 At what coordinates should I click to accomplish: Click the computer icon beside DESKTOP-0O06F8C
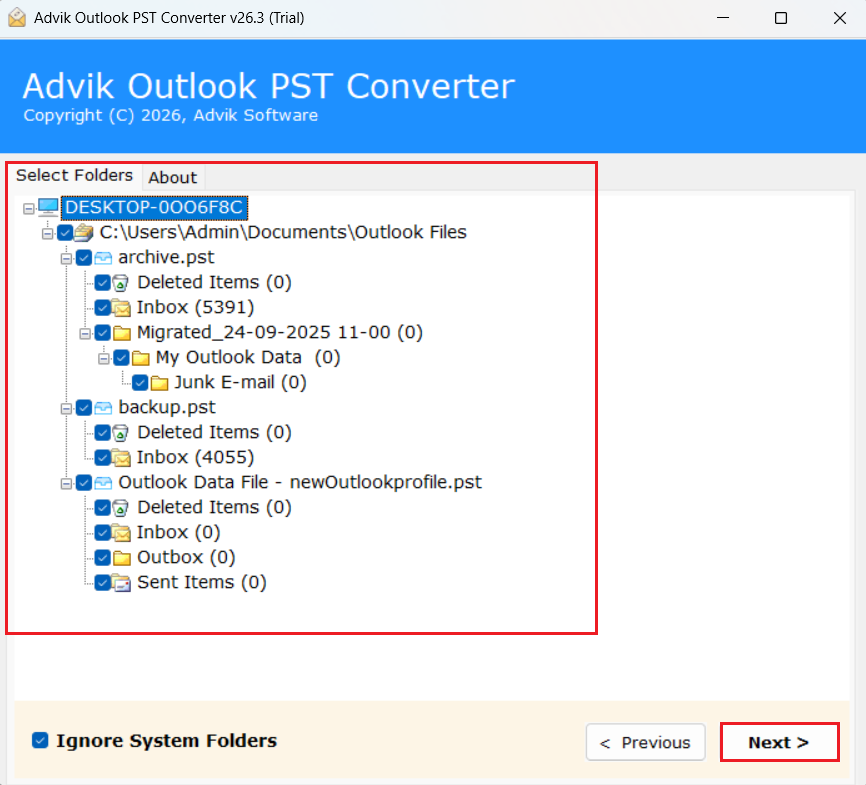[48, 208]
